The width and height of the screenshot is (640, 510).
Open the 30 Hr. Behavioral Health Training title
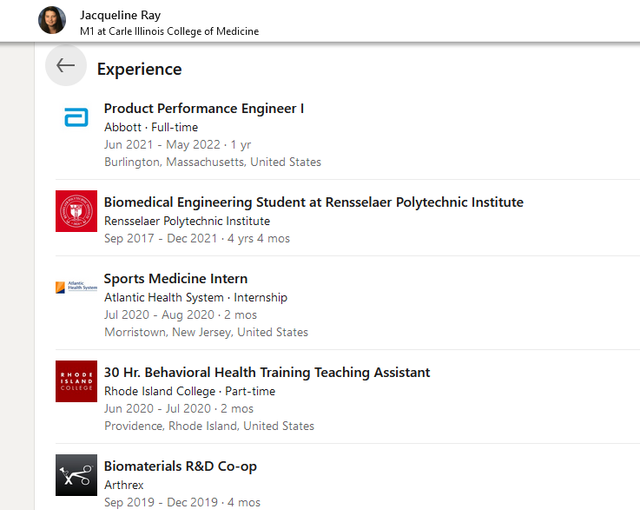pos(267,373)
